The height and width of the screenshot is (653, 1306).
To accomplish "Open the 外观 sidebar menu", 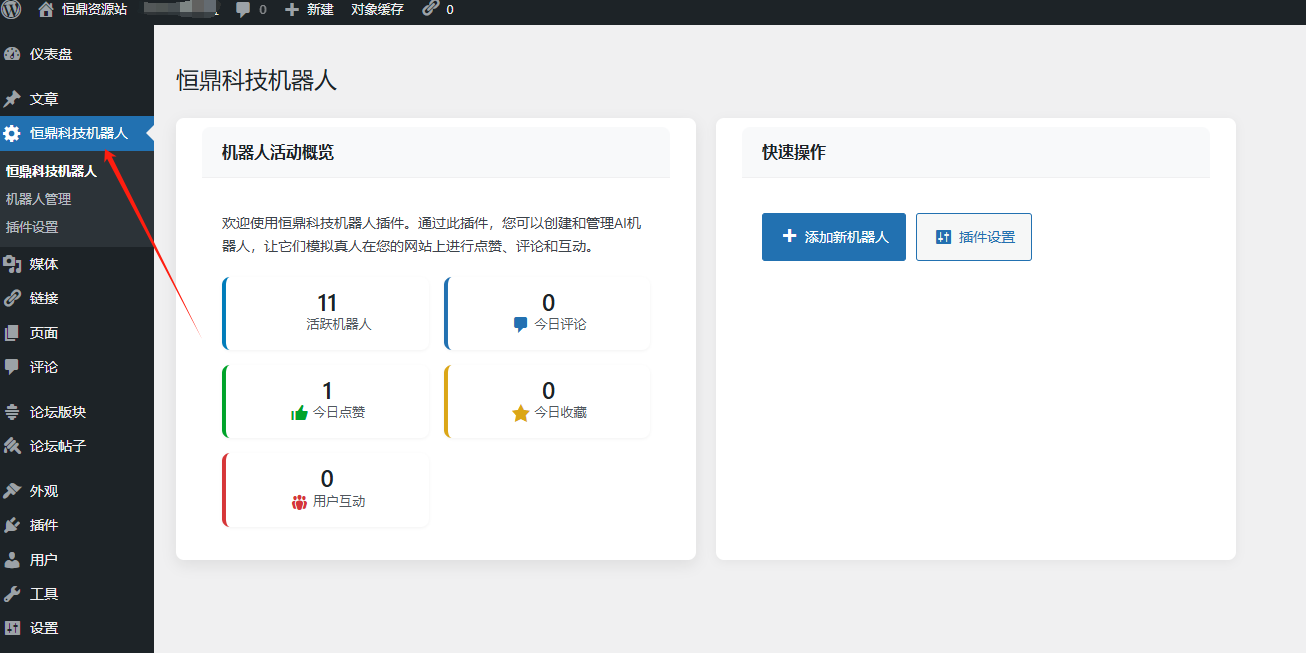I will pyautogui.click(x=77, y=491).
